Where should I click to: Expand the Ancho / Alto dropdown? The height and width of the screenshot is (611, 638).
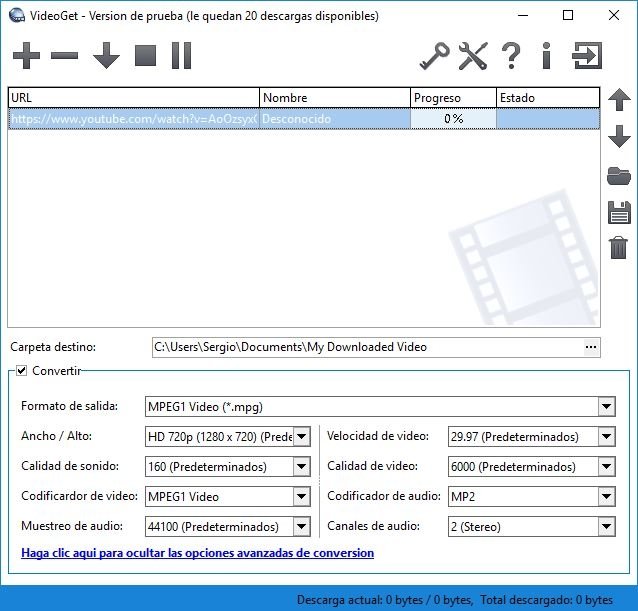pos(302,436)
